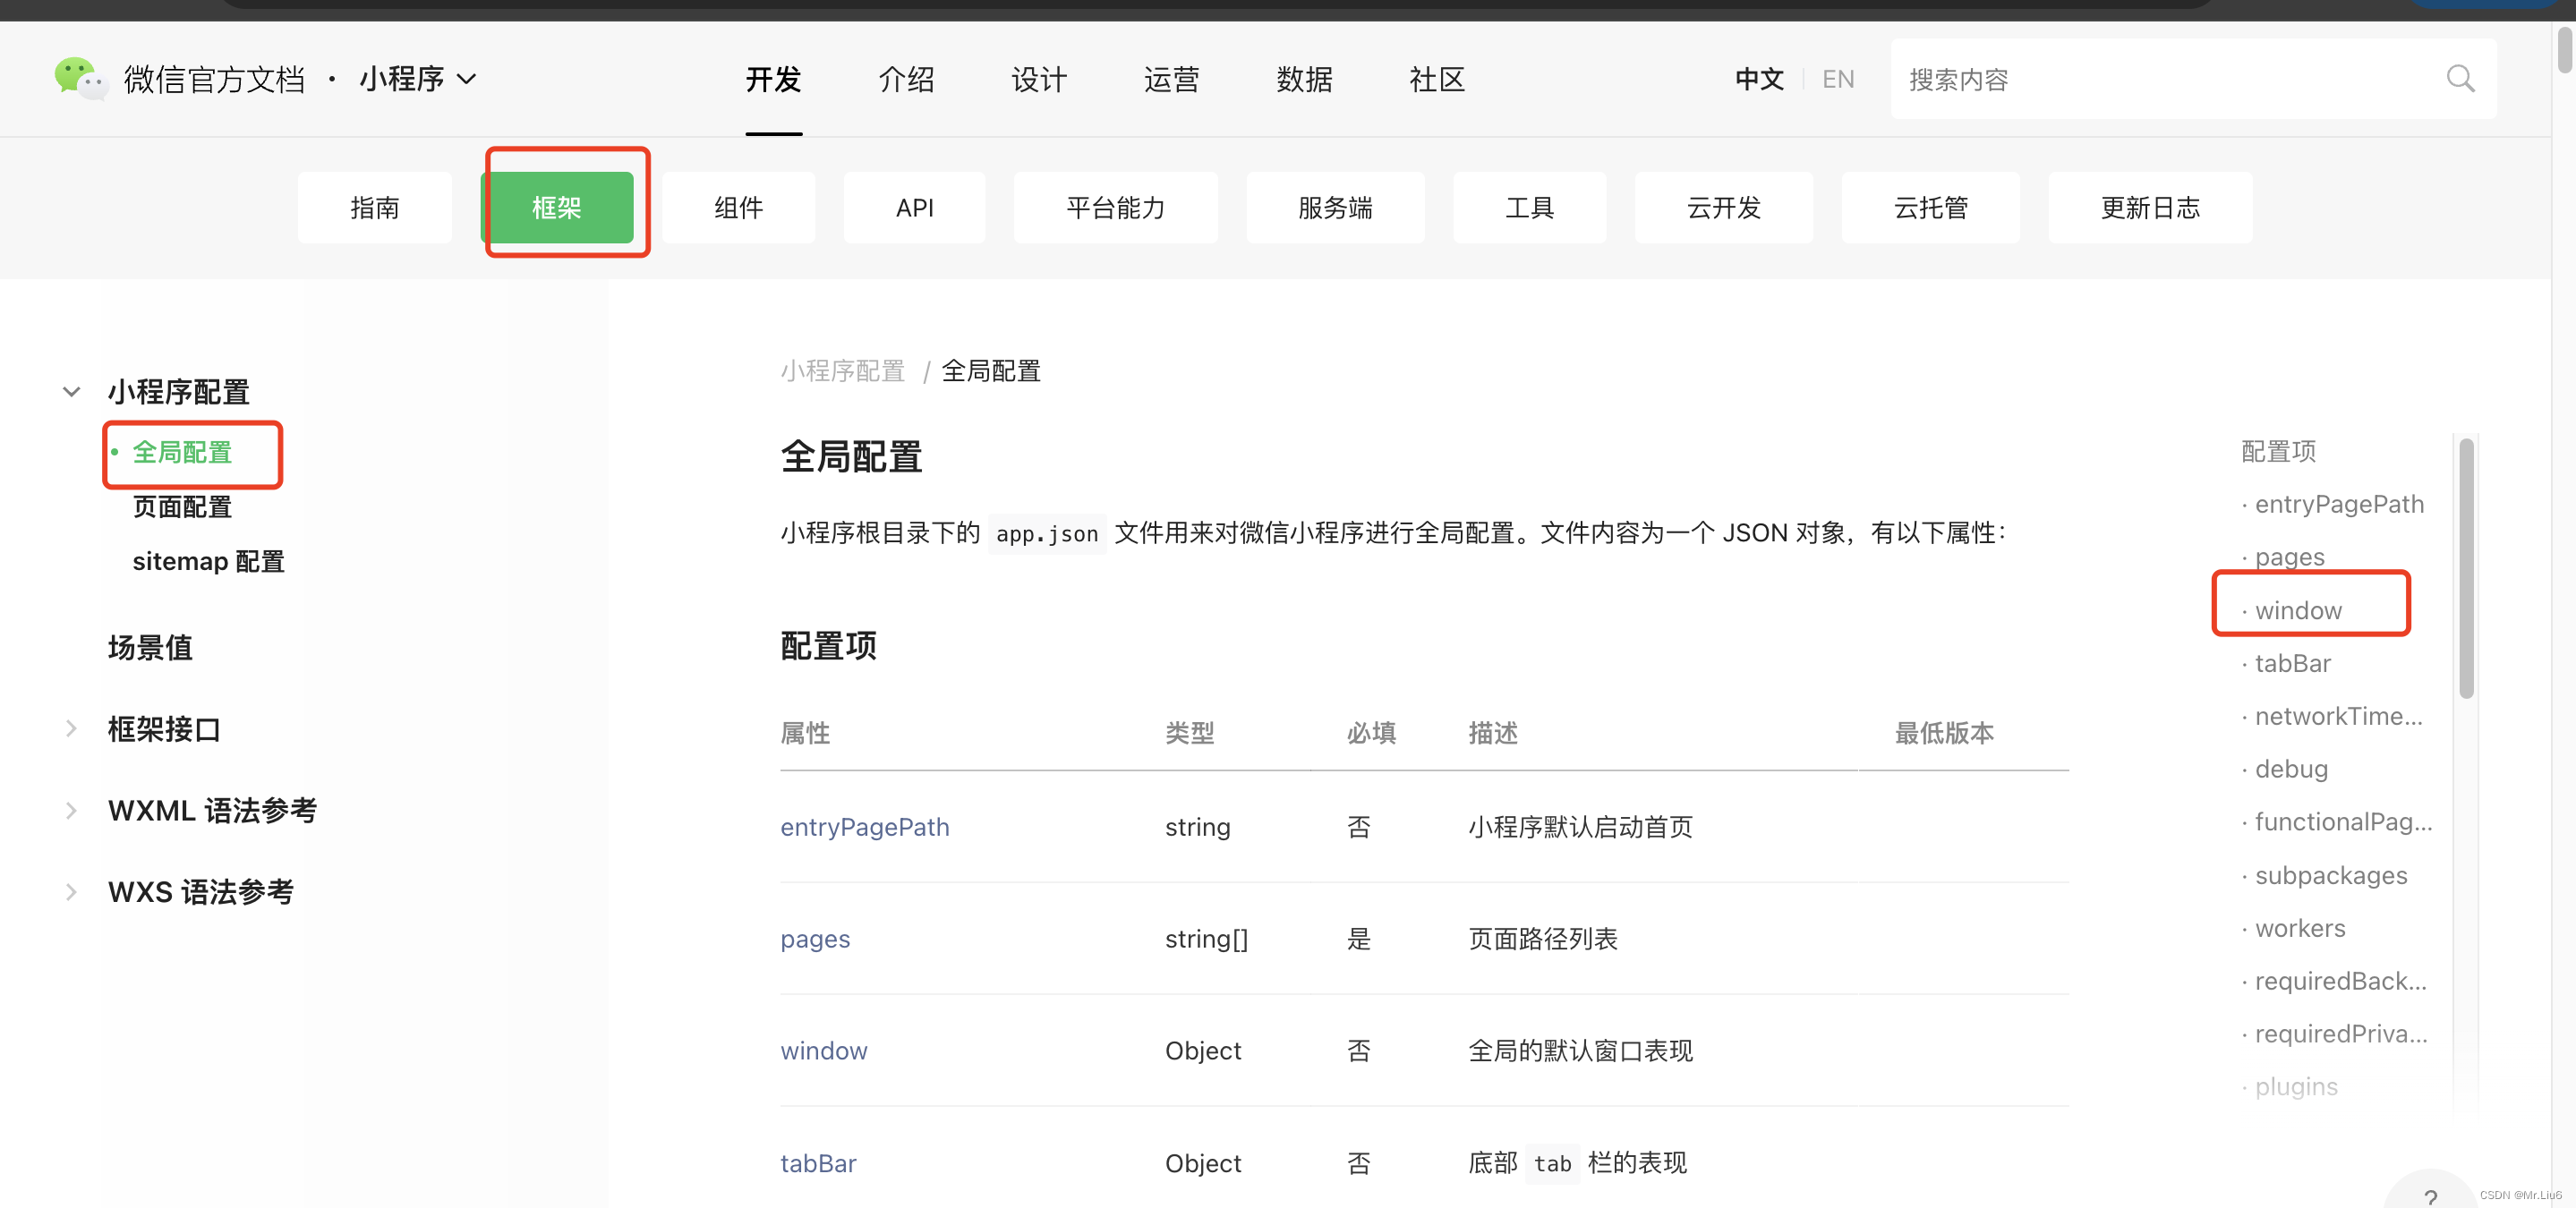Expand the WXML 语法参考 section
Image resolution: width=2576 pixels, height=1208 pixels.
click(72, 810)
